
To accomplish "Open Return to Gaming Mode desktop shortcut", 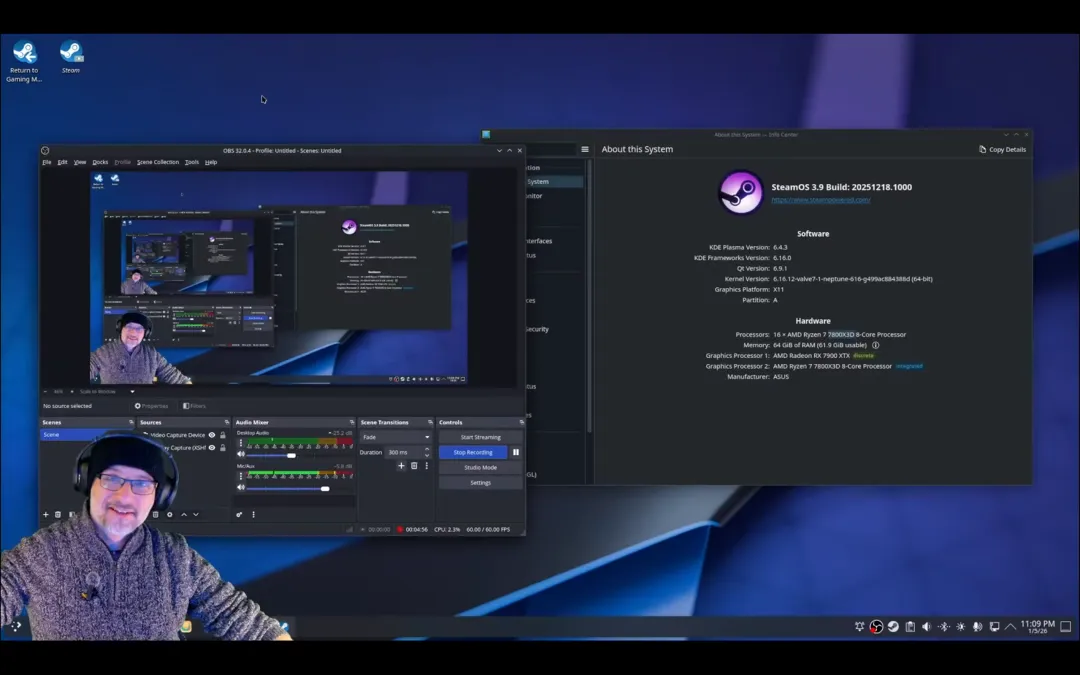I will point(25,61).
